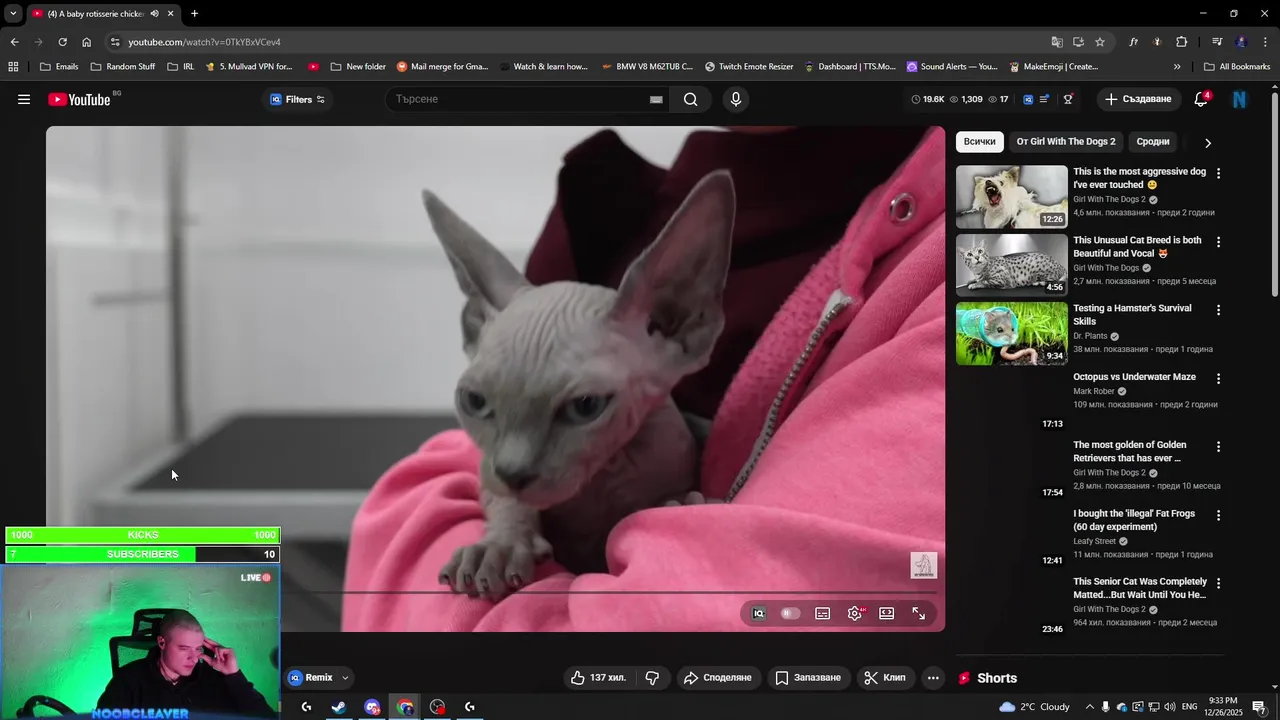Open the Windows notification center
1280x720 pixels.
(1260, 707)
